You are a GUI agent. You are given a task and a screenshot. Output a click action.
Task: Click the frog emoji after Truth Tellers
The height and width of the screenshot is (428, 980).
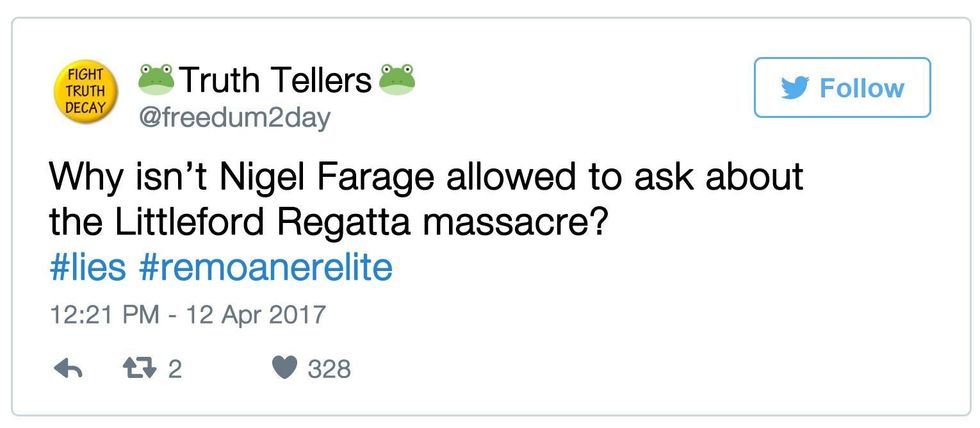397,79
